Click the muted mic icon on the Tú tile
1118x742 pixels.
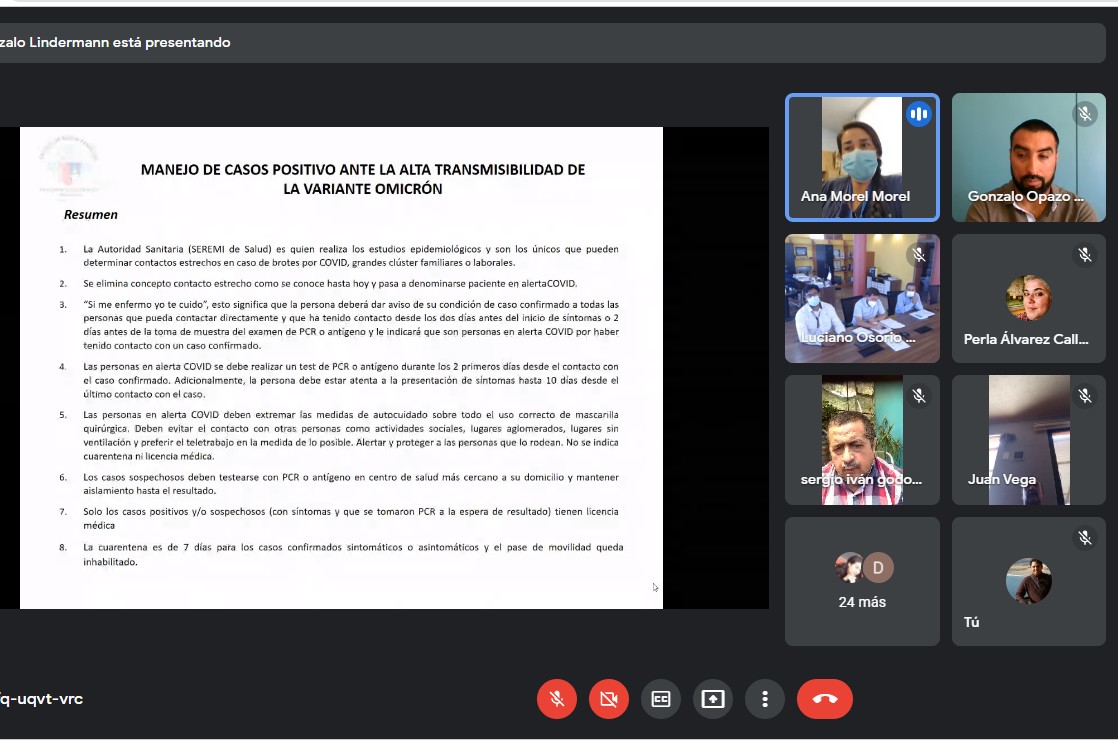pyautogui.click(x=1085, y=538)
